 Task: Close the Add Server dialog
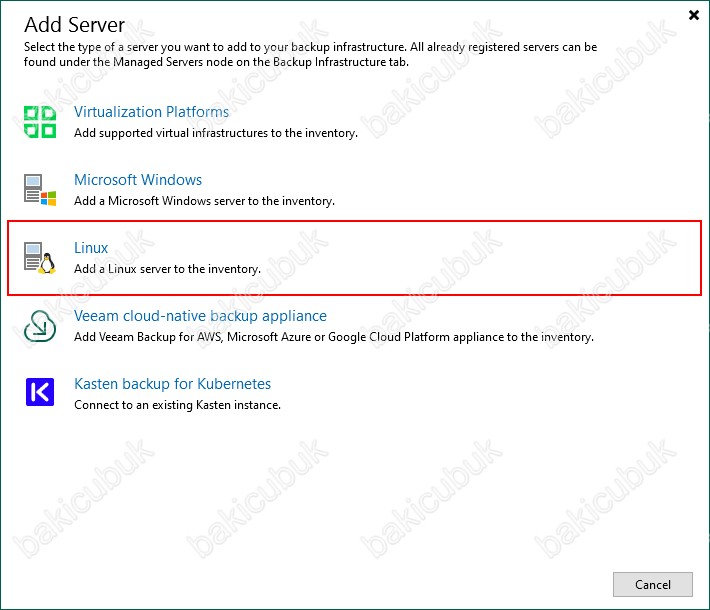click(x=693, y=15)
